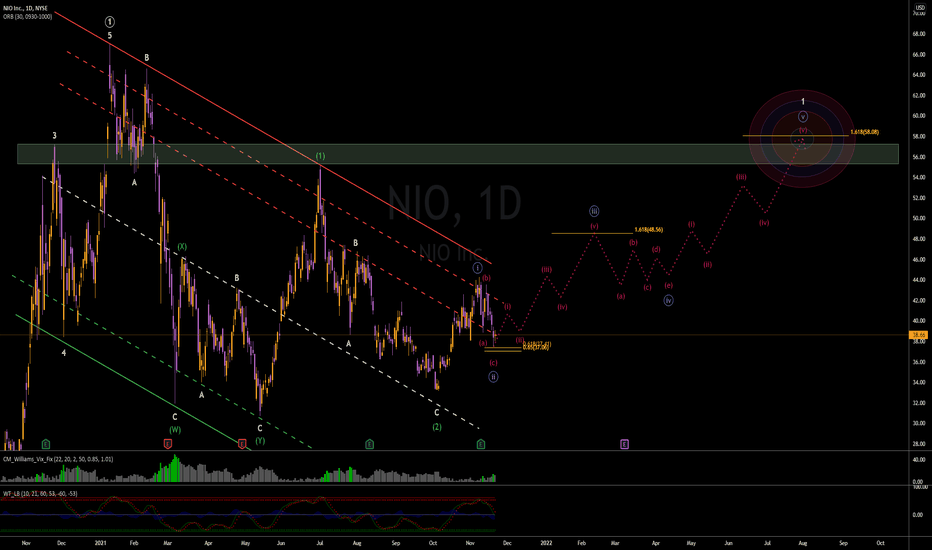Click the orange 38.66 current price tag
The height and width of the screenshot is (550, 932).
point(919,335)
